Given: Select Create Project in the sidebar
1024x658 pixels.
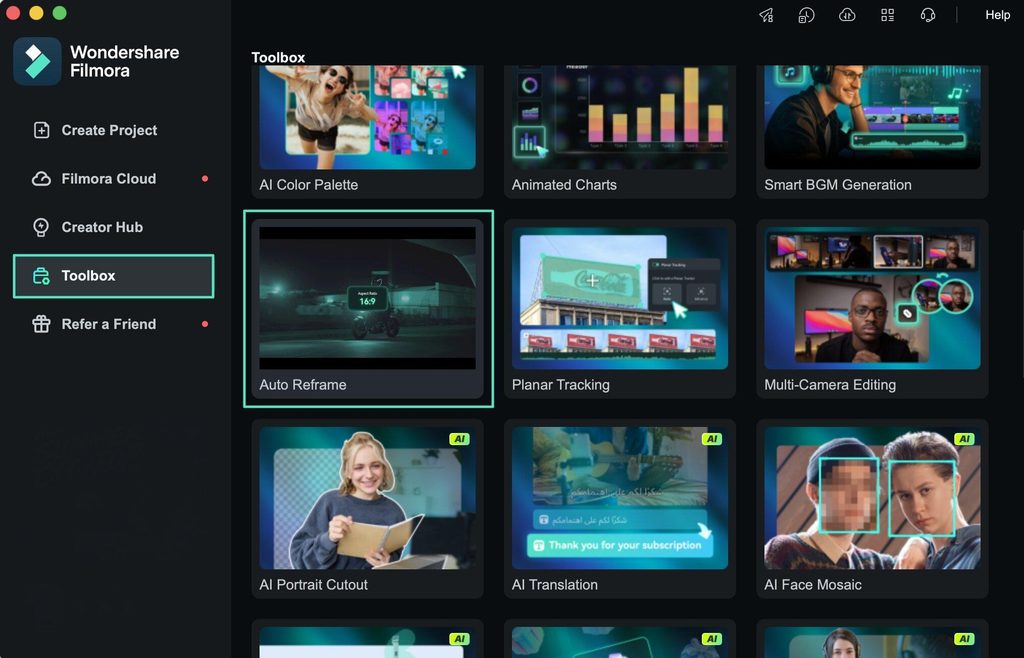Looking at the screenshot, I should tap(114, 130).
